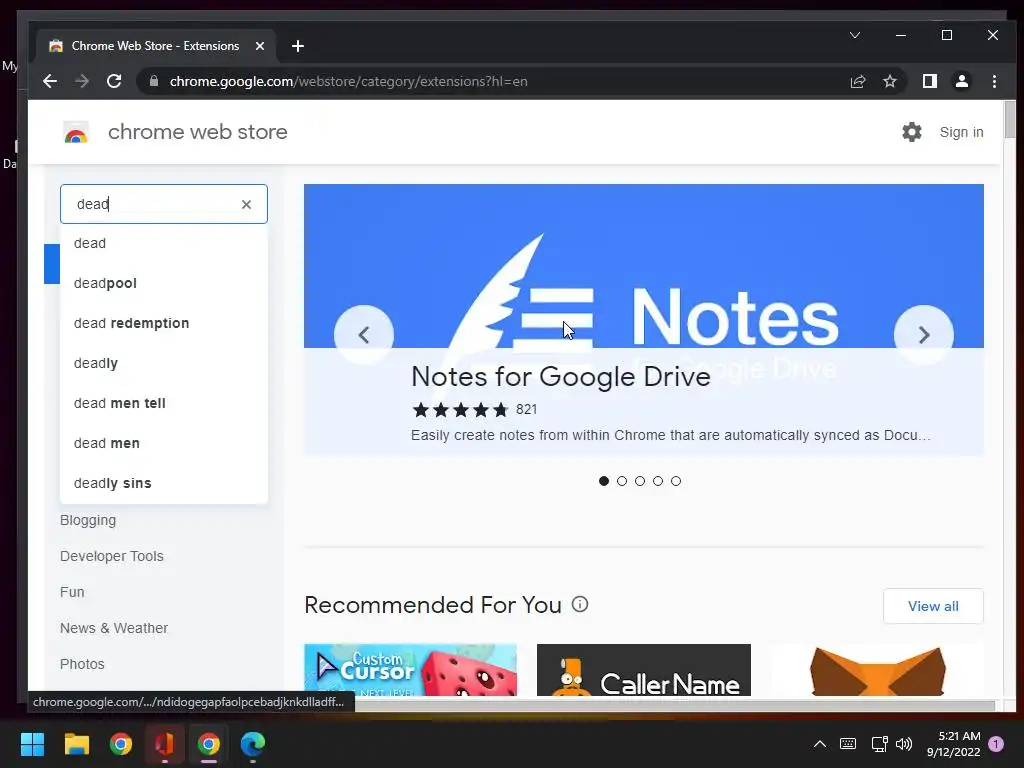Open a new tab with the plus button
This screenshot has height=768, width=1024.
[298, 46]
